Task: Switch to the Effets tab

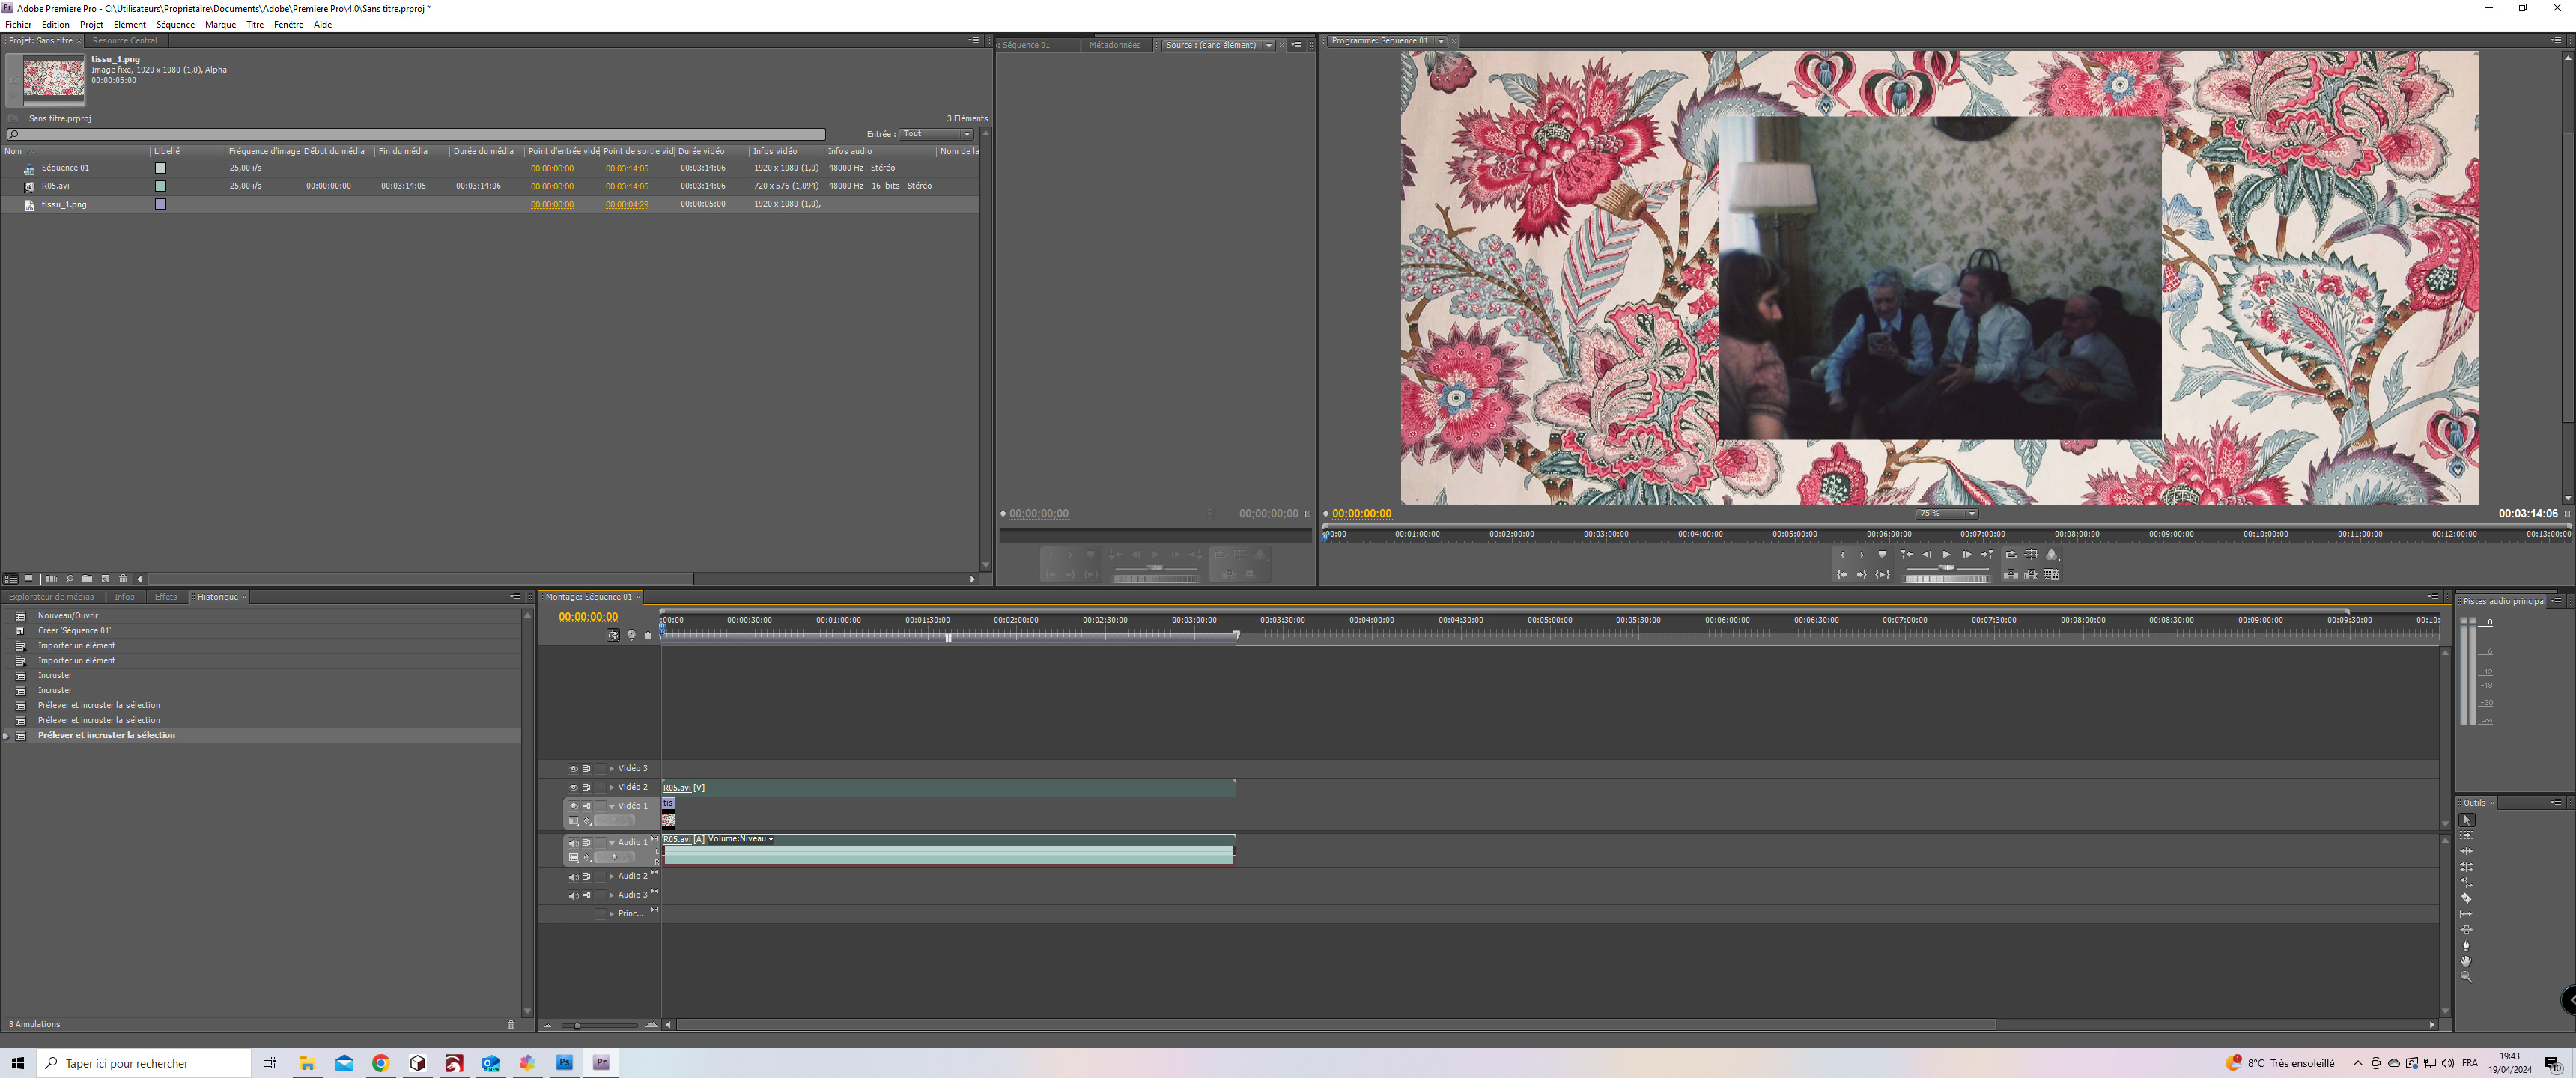Action: [165, 597]
